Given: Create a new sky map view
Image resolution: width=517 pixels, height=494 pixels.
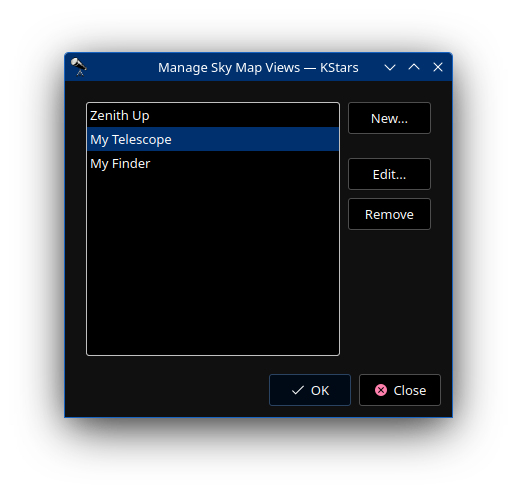Looking at the screenshot, I should tap(389, 118).
